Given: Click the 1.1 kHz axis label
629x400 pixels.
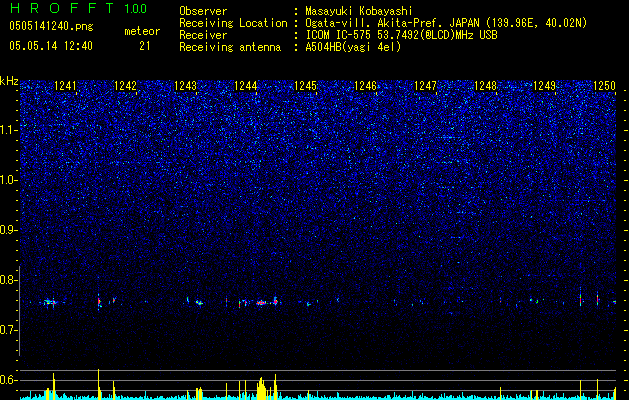Looking at the screenshot, I should 8,130.
